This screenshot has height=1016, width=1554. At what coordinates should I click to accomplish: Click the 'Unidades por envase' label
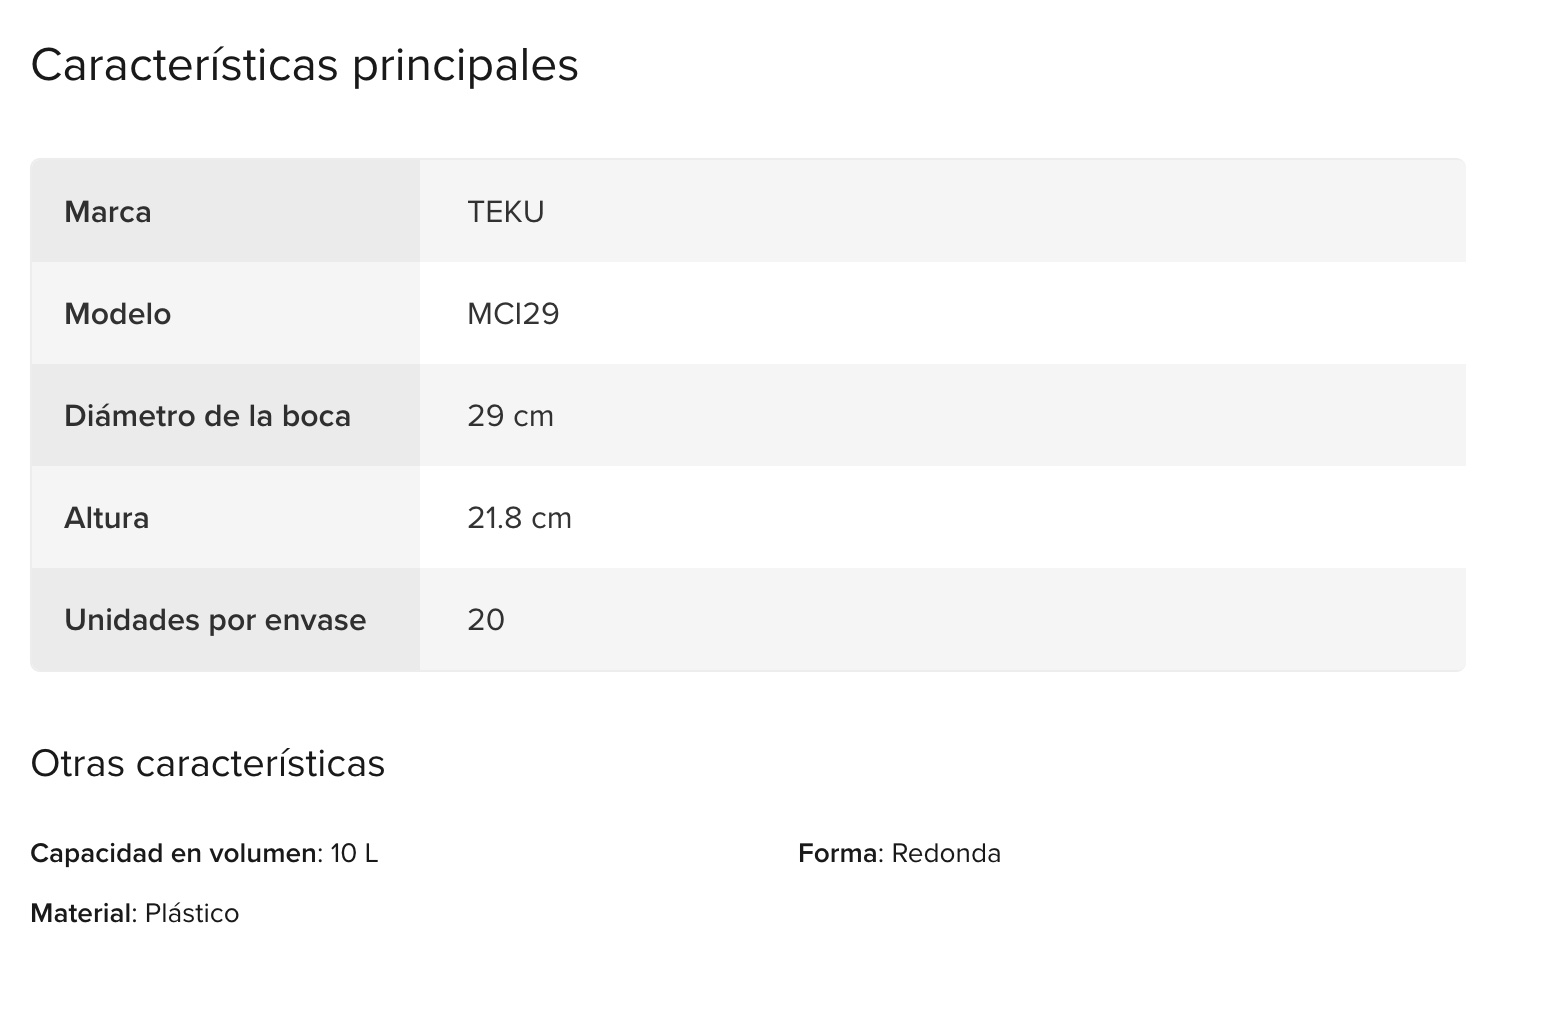tap(215, 620)
